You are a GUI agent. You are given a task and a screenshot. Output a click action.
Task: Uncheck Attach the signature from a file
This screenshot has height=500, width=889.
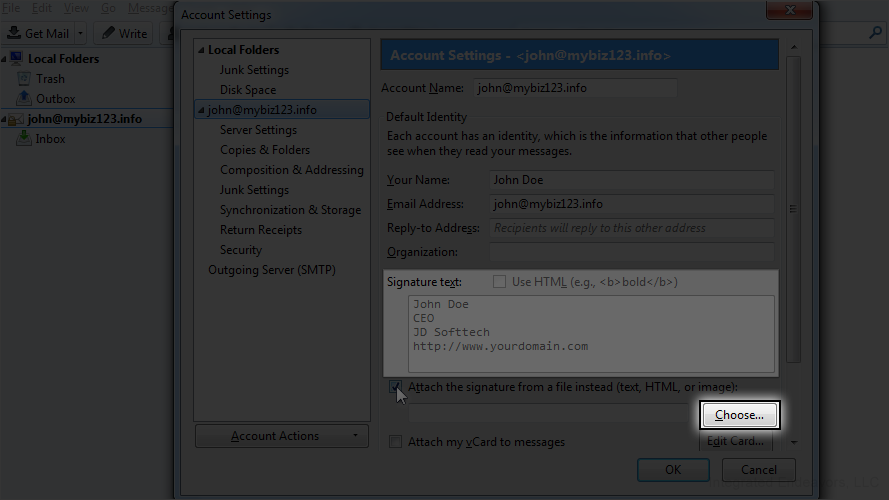click(x=395, y=387)
